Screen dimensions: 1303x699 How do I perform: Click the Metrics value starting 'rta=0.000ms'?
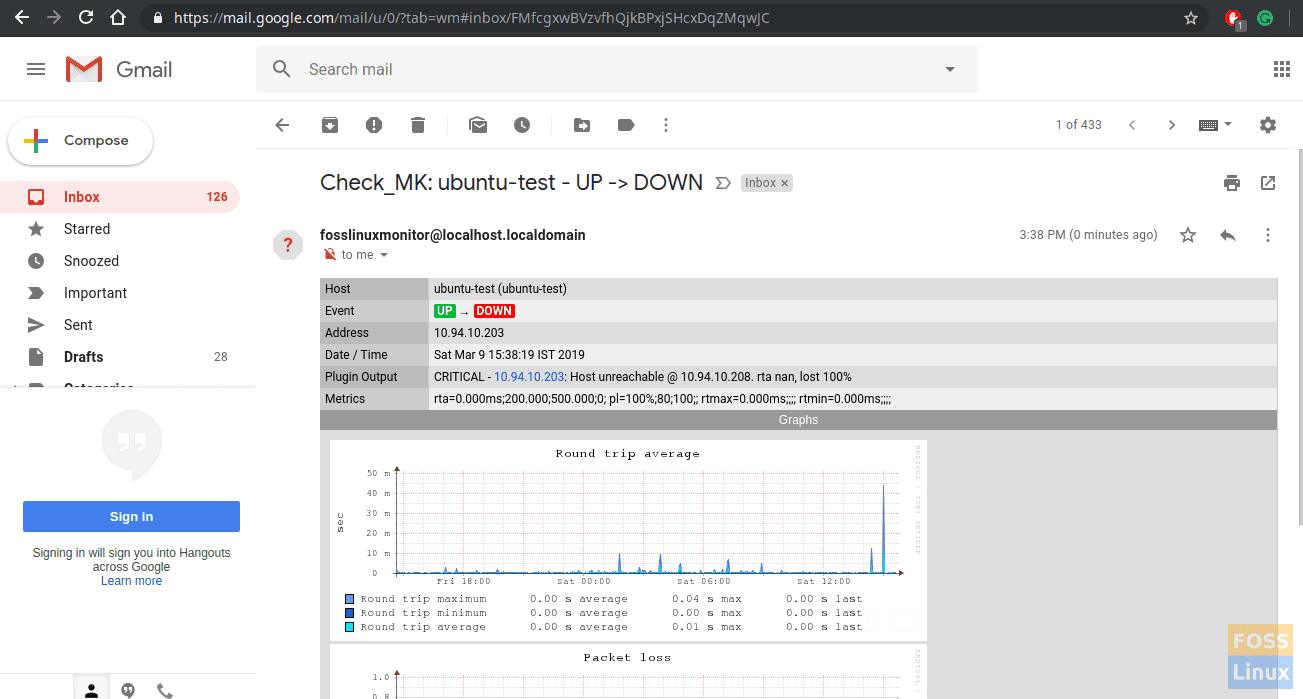click(x=662, y=399)
